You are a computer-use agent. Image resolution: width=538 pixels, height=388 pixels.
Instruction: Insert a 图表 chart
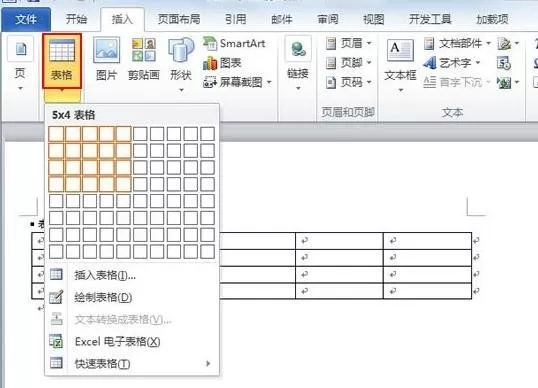pyautogui.click(x=222, y=63)
